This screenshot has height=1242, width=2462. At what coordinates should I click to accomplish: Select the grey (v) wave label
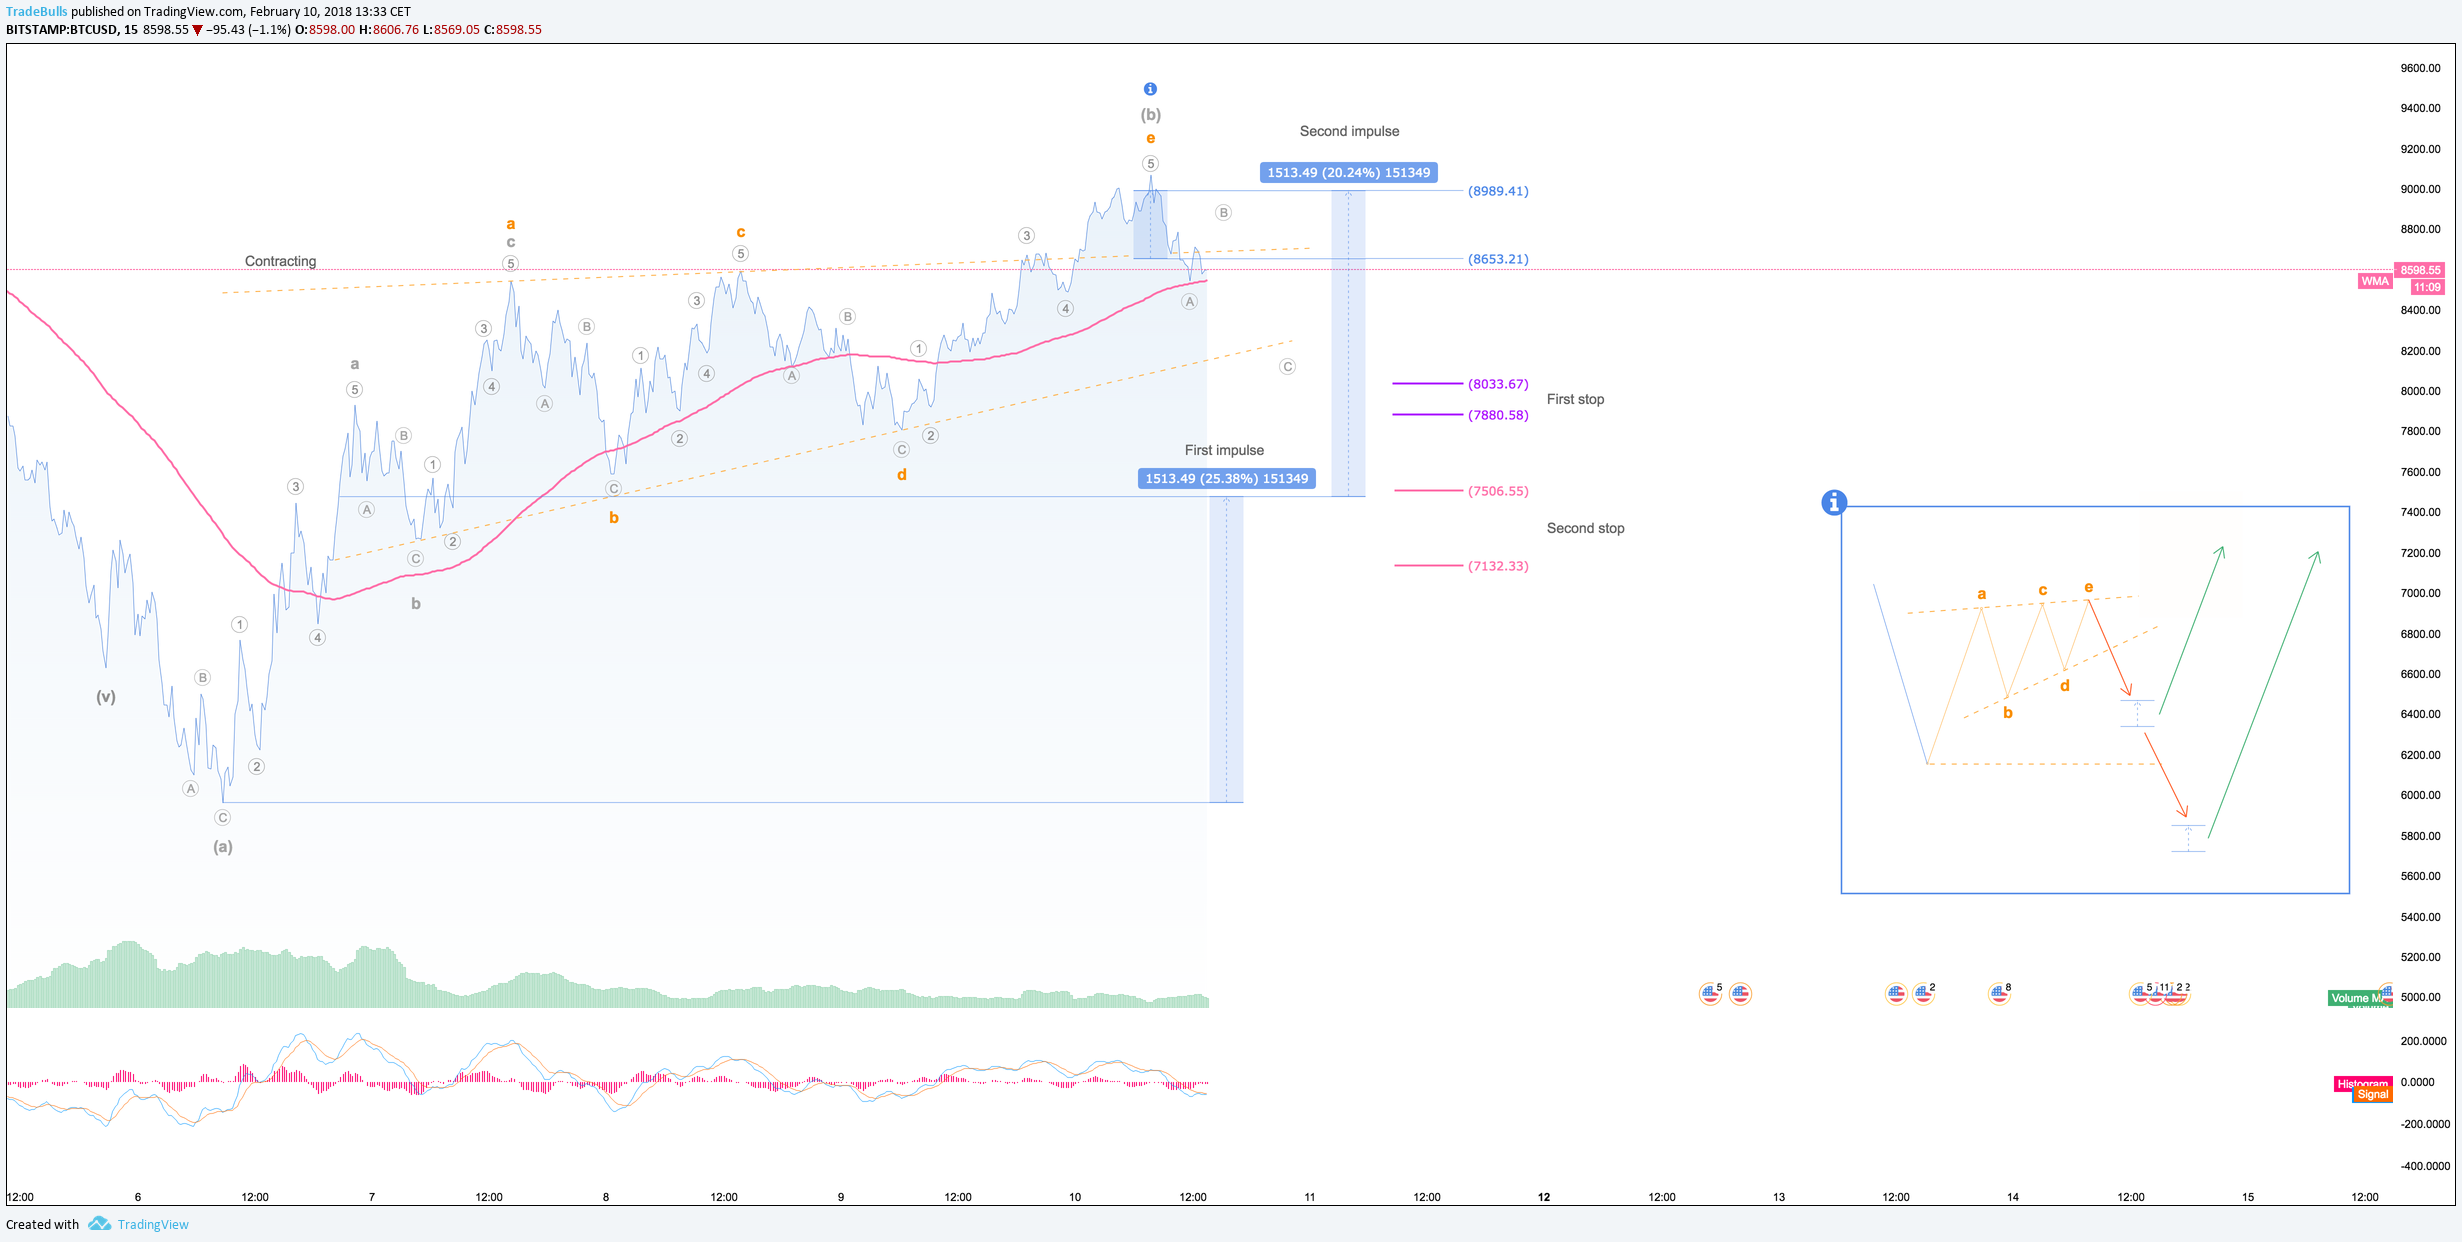point(106,697)
